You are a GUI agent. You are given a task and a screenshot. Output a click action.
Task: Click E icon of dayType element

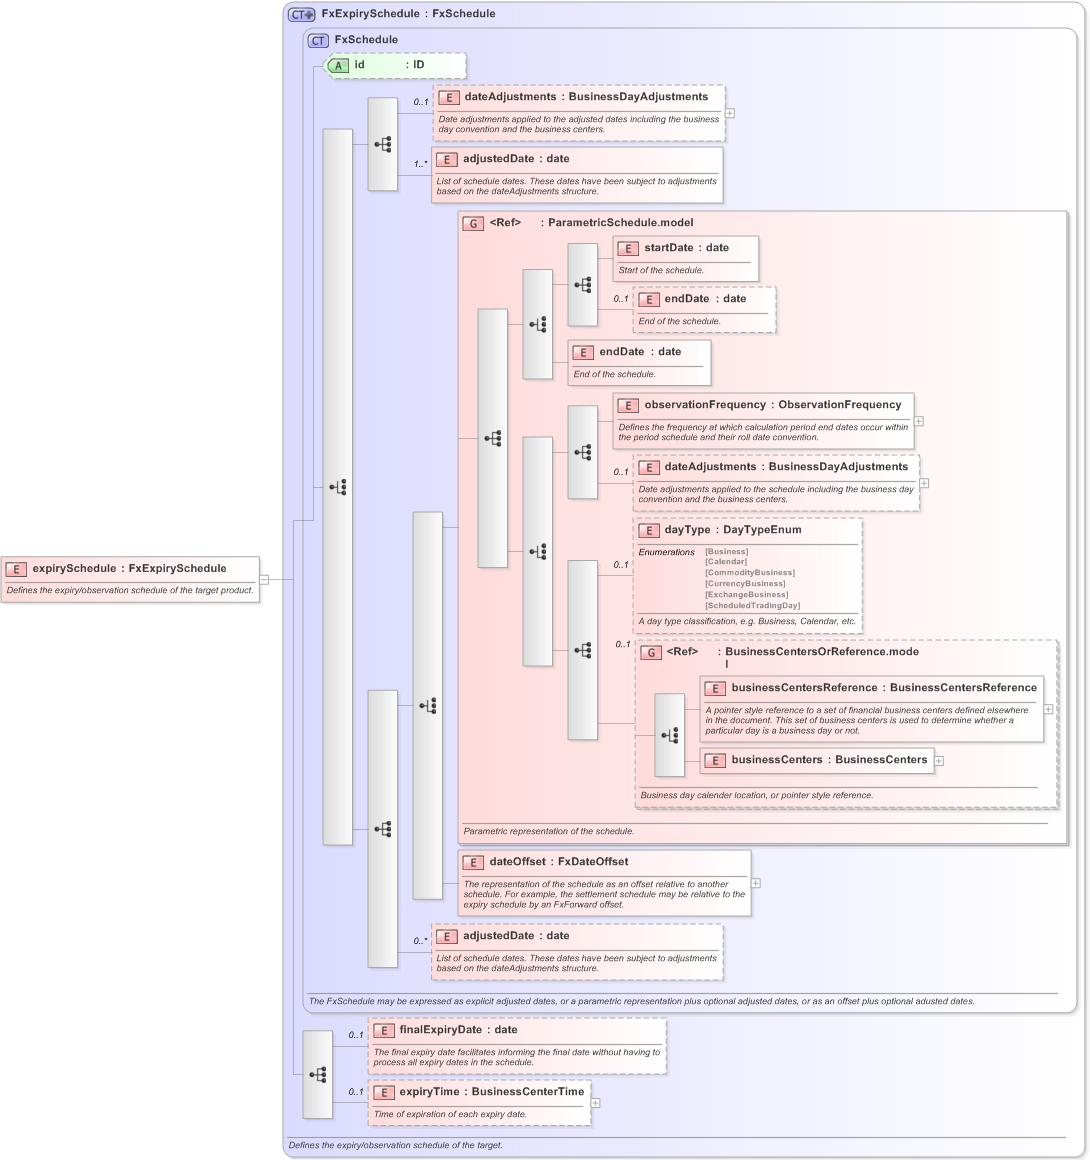click(x=648, y=530)
